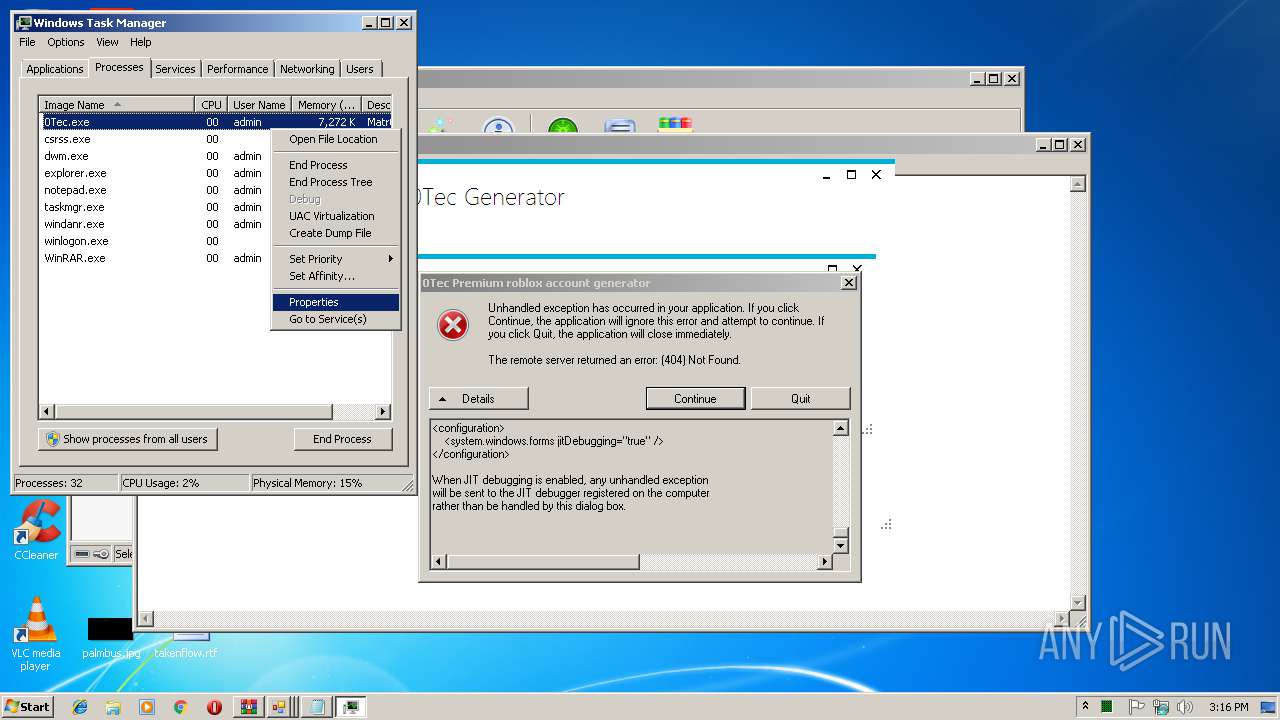Click Show processes from all users button

[x=128, y=439]
